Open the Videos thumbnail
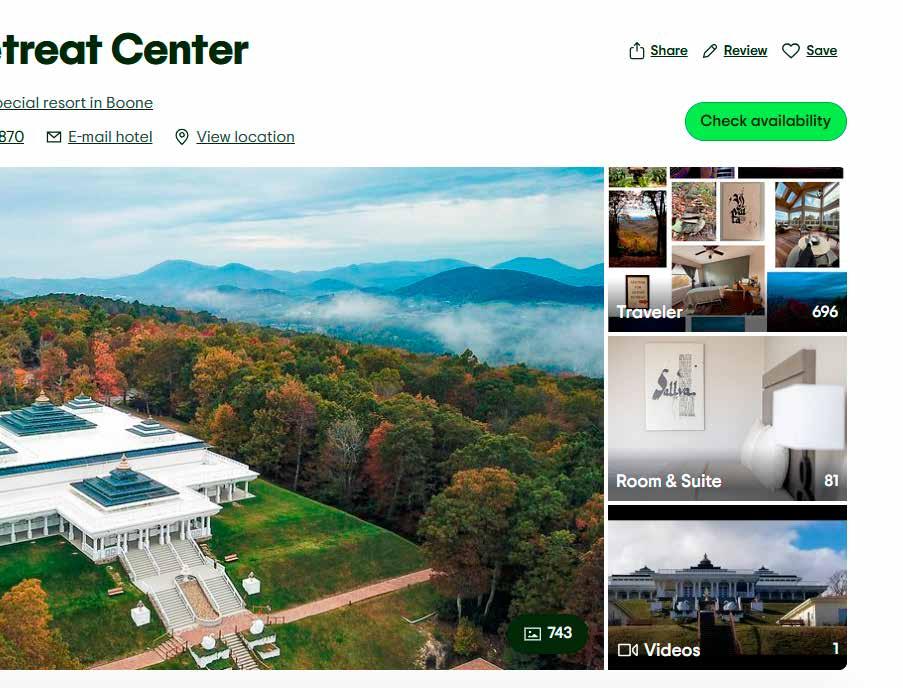The width and height of the screenshot is (903, 688). 727,587
